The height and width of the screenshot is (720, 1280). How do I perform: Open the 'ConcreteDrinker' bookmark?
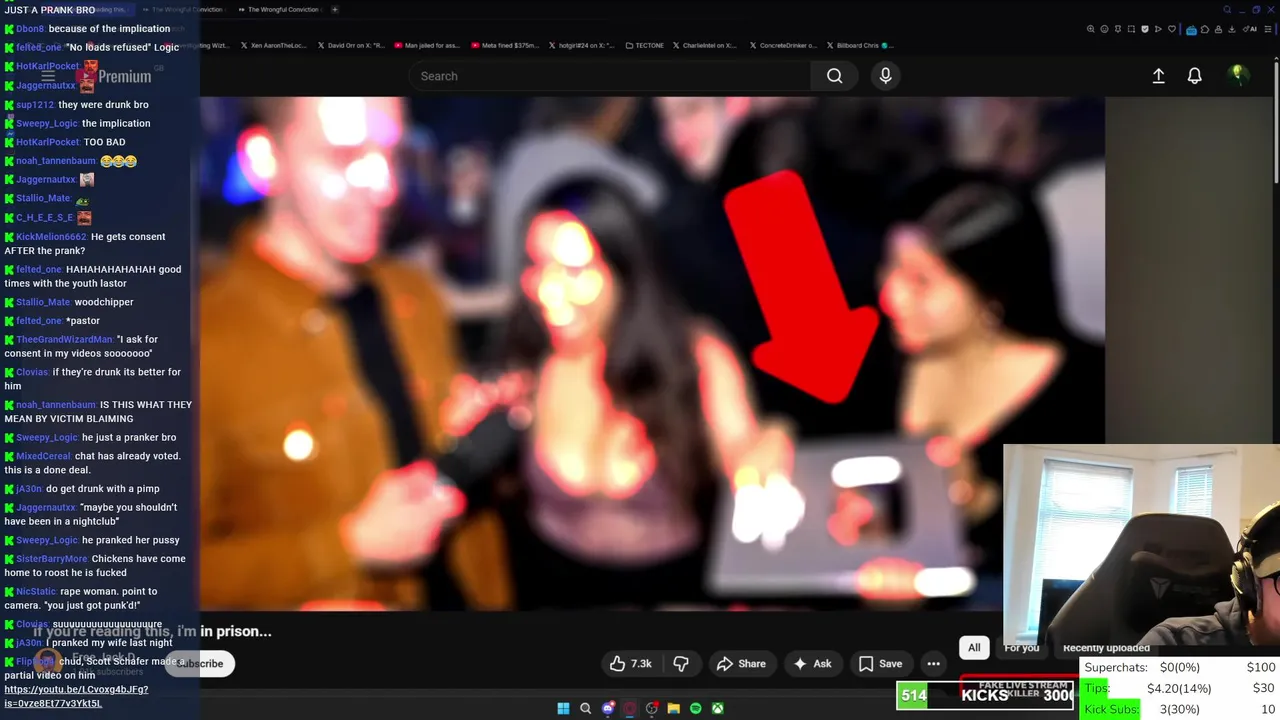click(x=783, y=45)
